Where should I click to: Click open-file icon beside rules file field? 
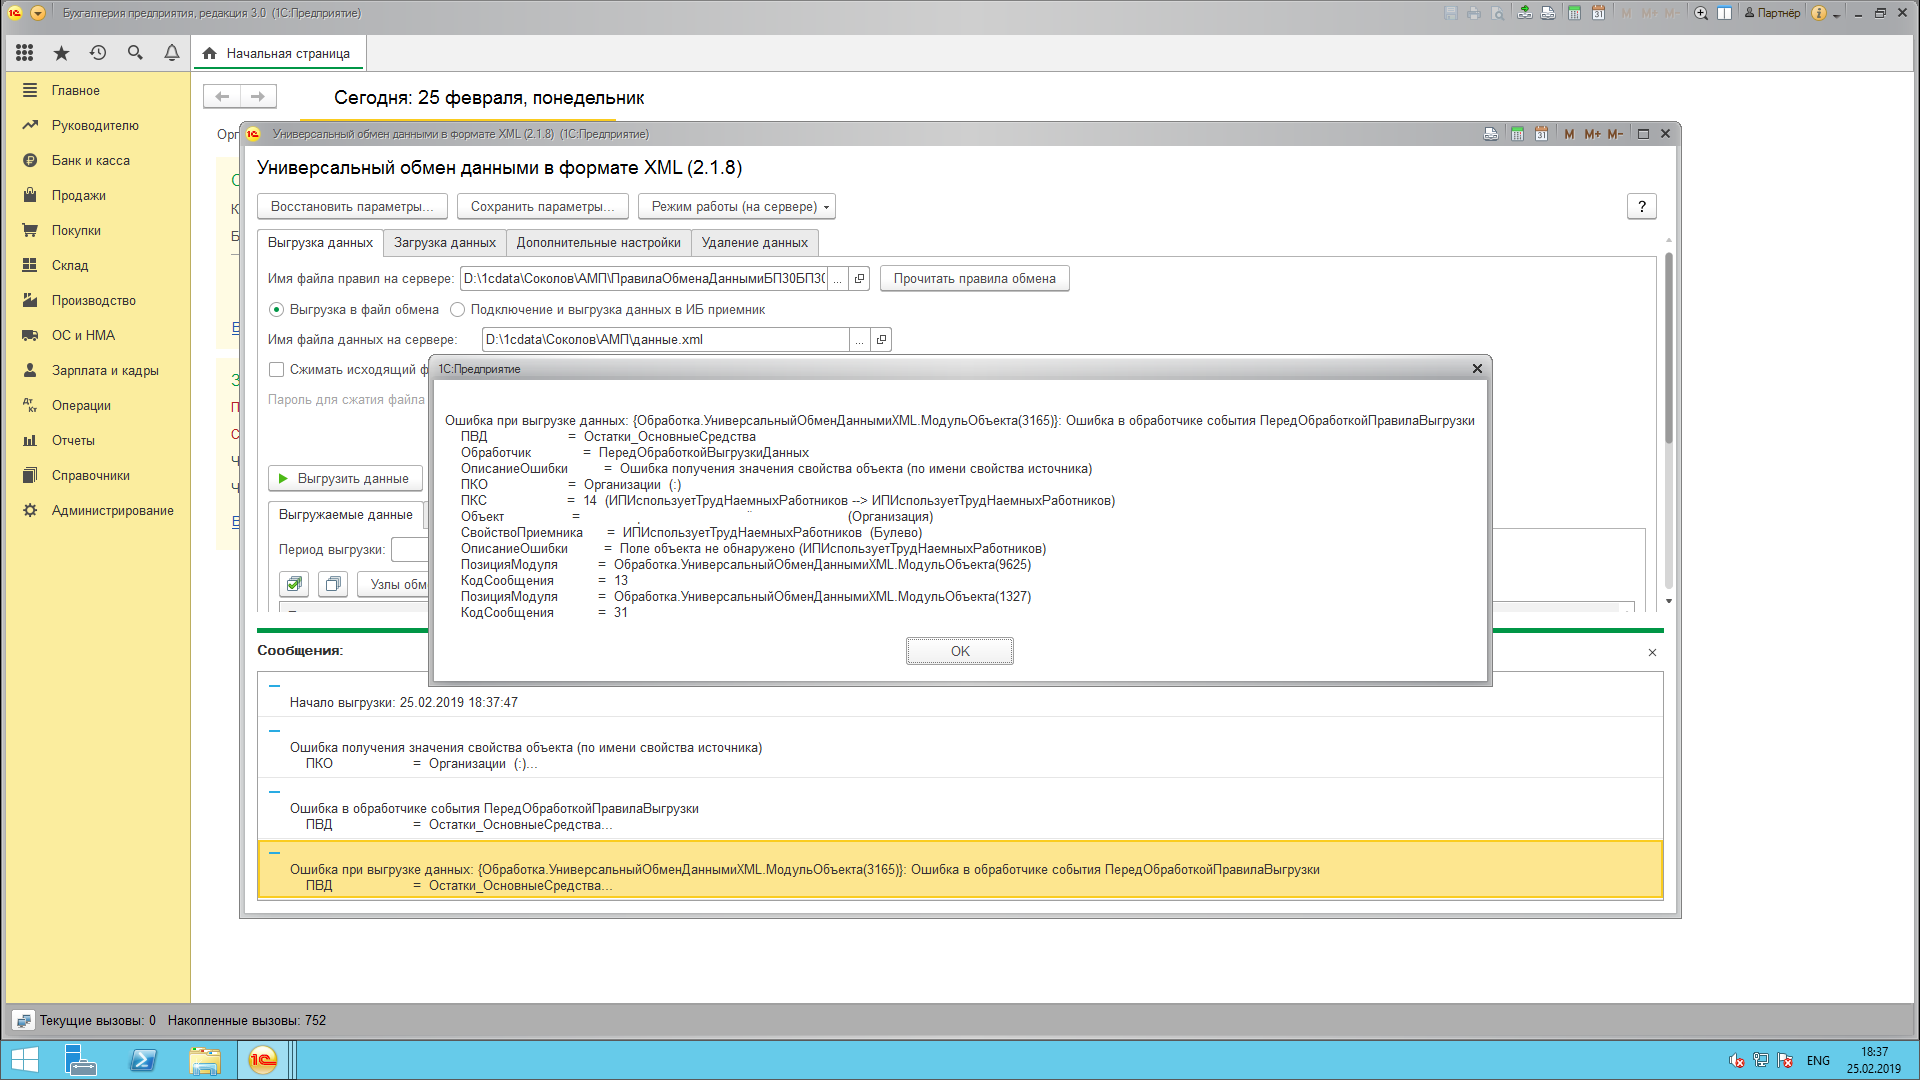[x=859, y=279]
